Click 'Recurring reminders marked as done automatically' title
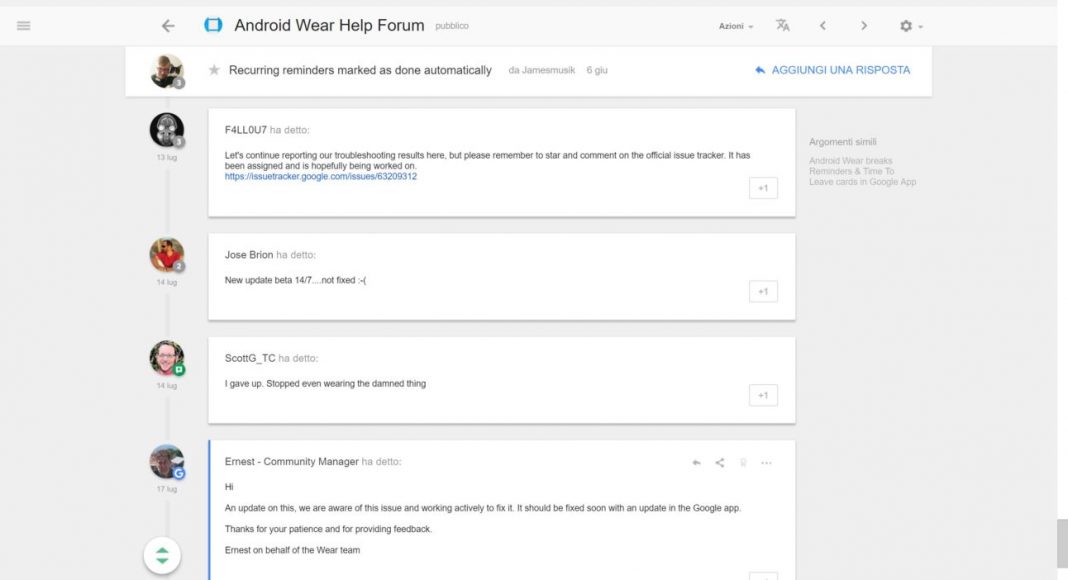Viewport: 1068px width, 580px height. tap(360, 70)
